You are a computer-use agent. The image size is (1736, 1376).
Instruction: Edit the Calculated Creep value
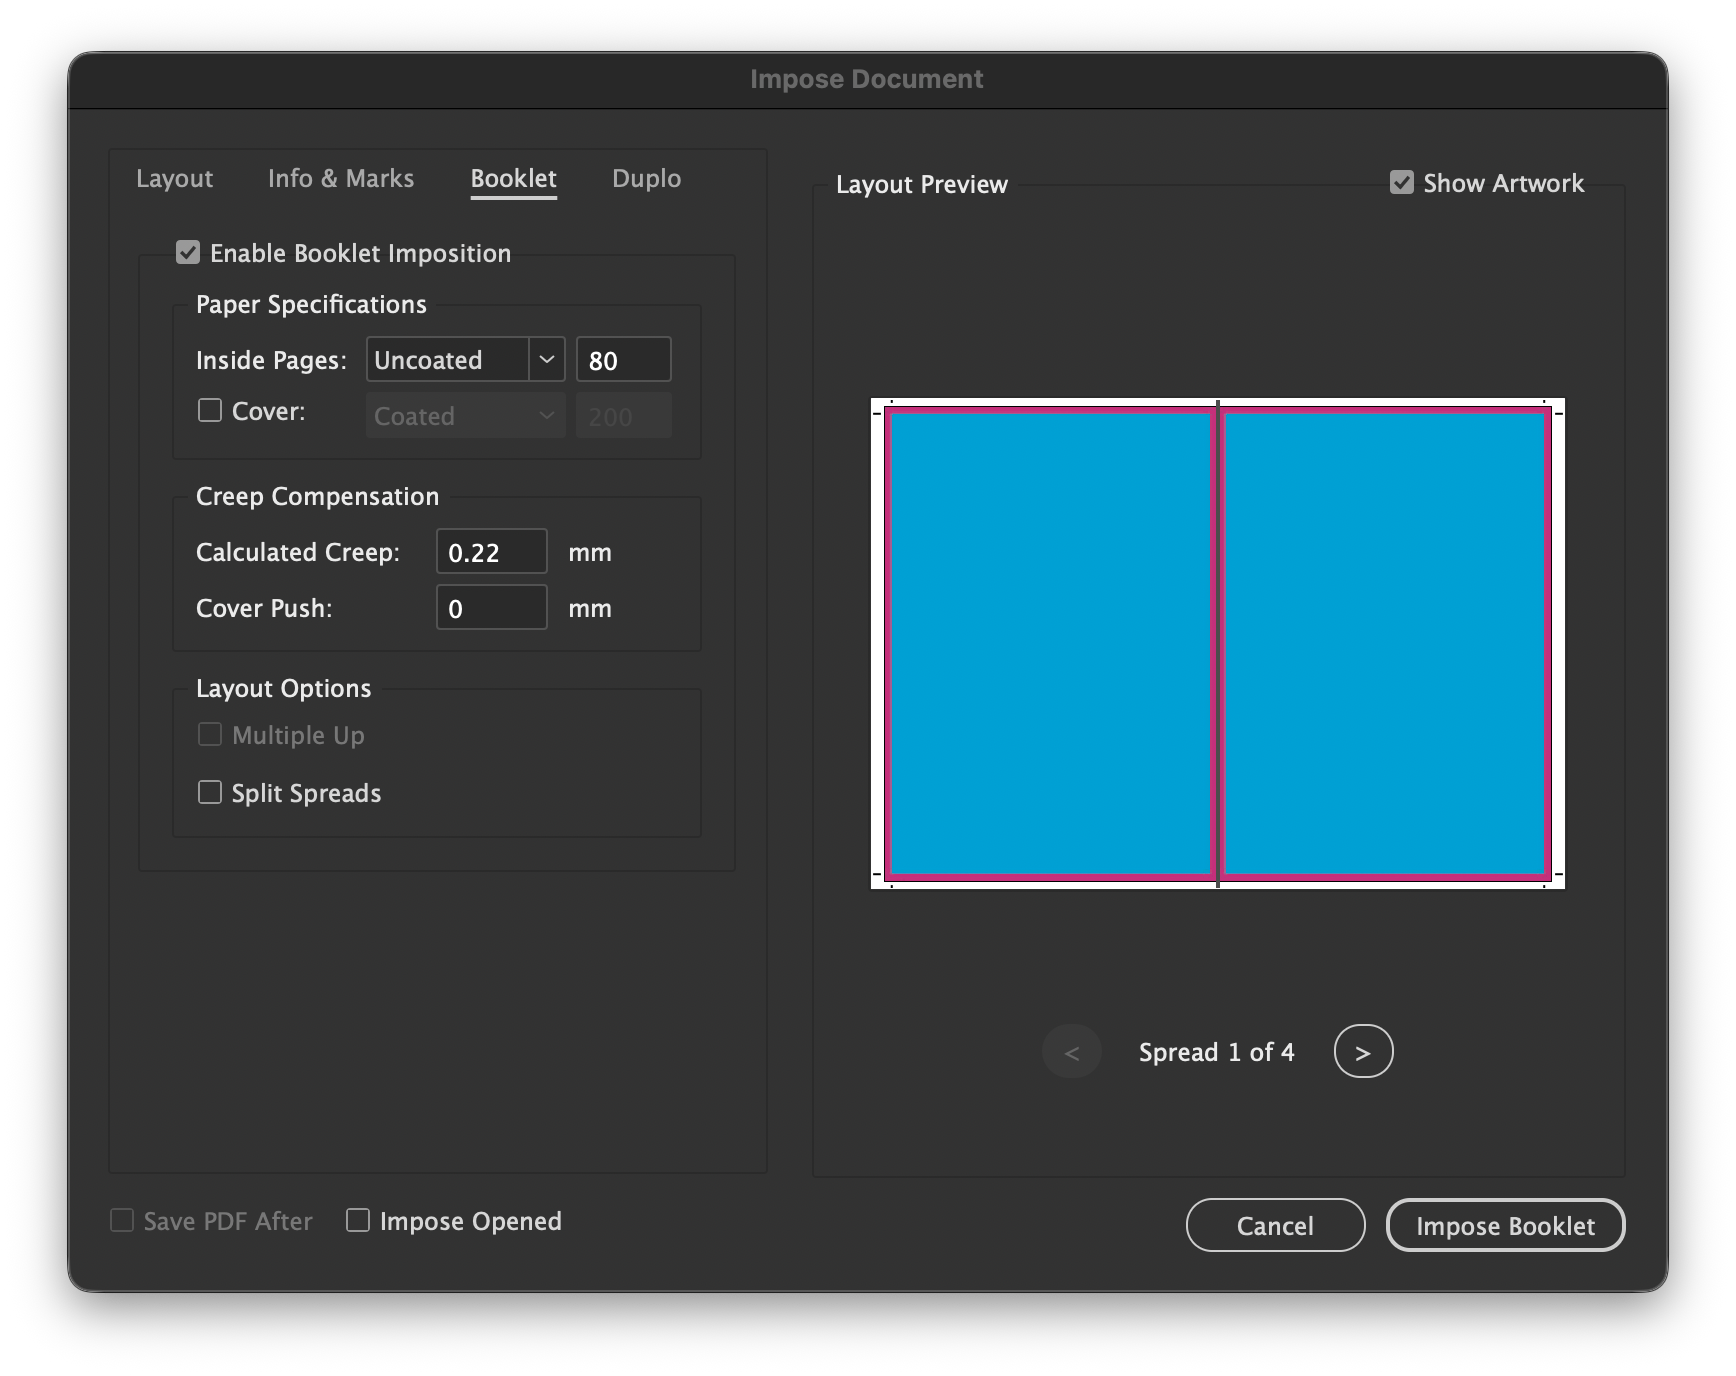click(x=491, y=551)
